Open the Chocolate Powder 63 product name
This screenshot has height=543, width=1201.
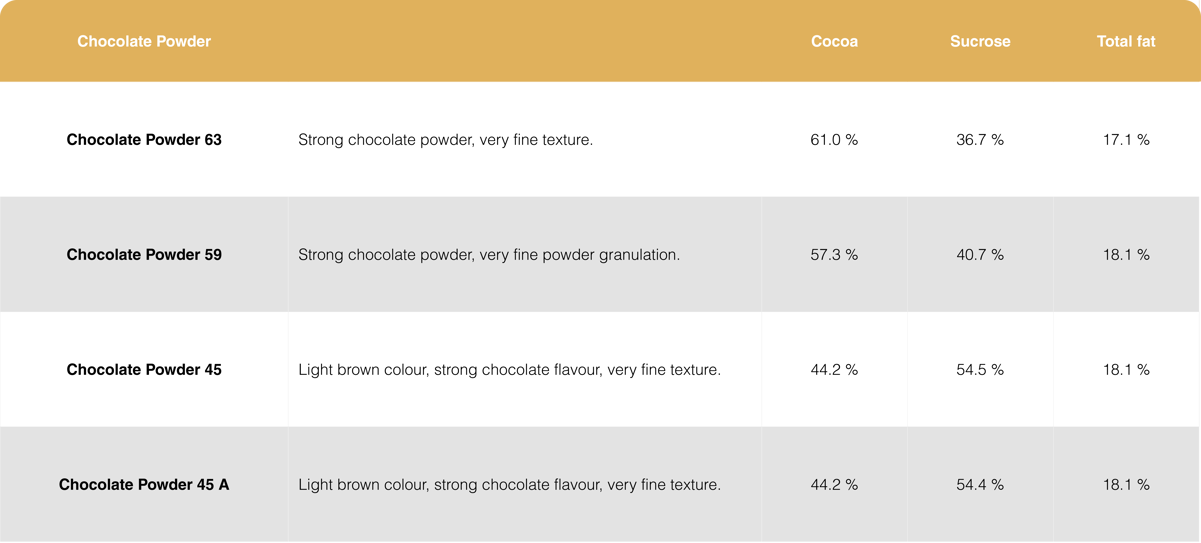coord(144,140)
